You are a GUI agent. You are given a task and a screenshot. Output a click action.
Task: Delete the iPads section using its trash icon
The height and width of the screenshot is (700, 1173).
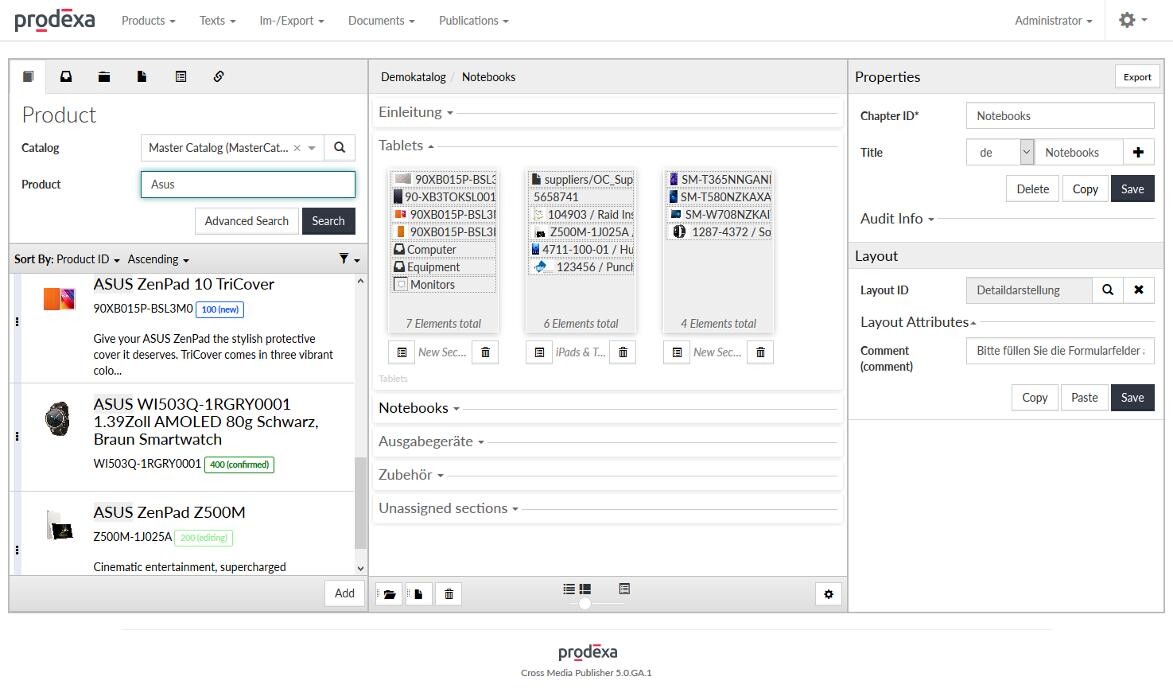(623, 352)
